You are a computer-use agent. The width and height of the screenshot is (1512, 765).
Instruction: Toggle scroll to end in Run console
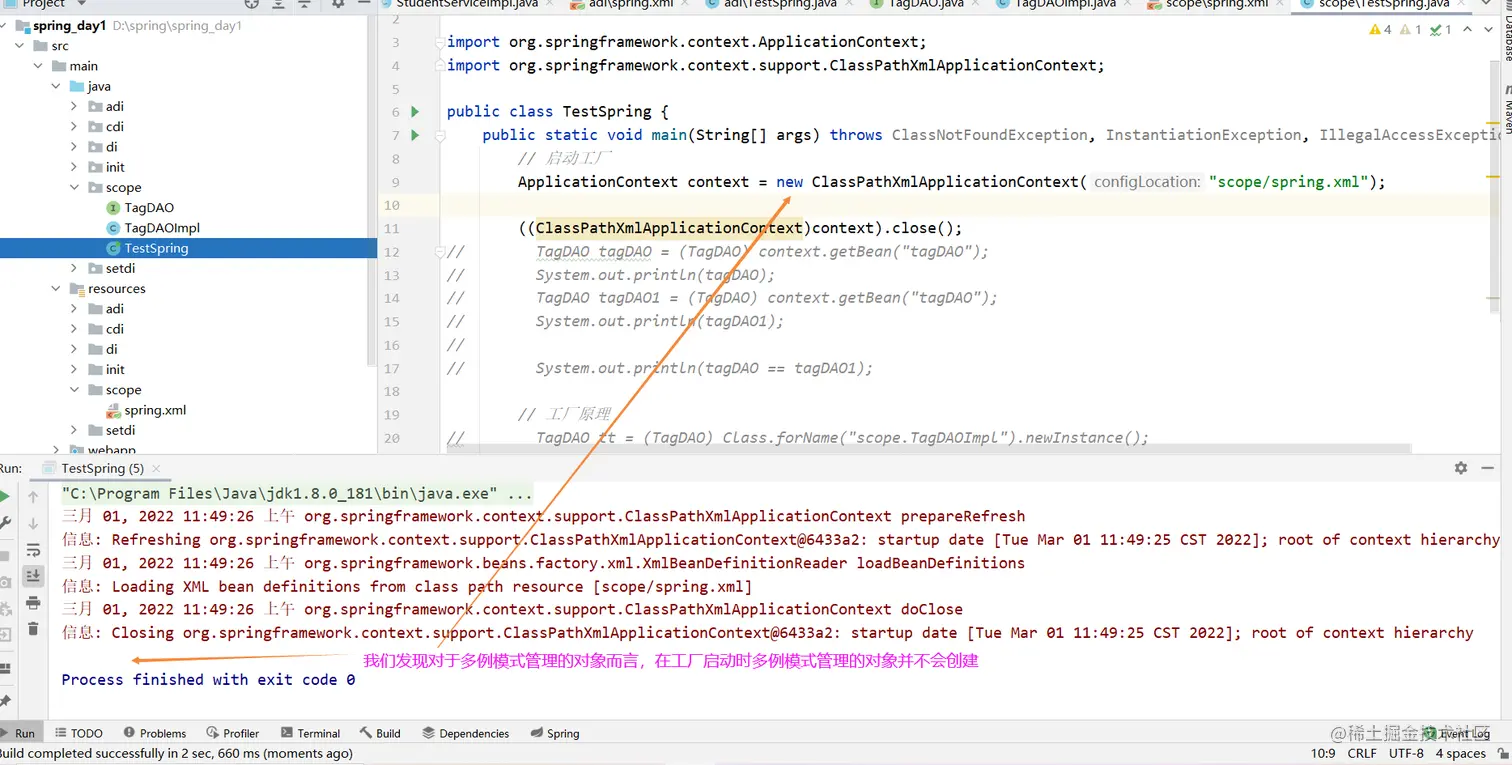tap(33, 576)
